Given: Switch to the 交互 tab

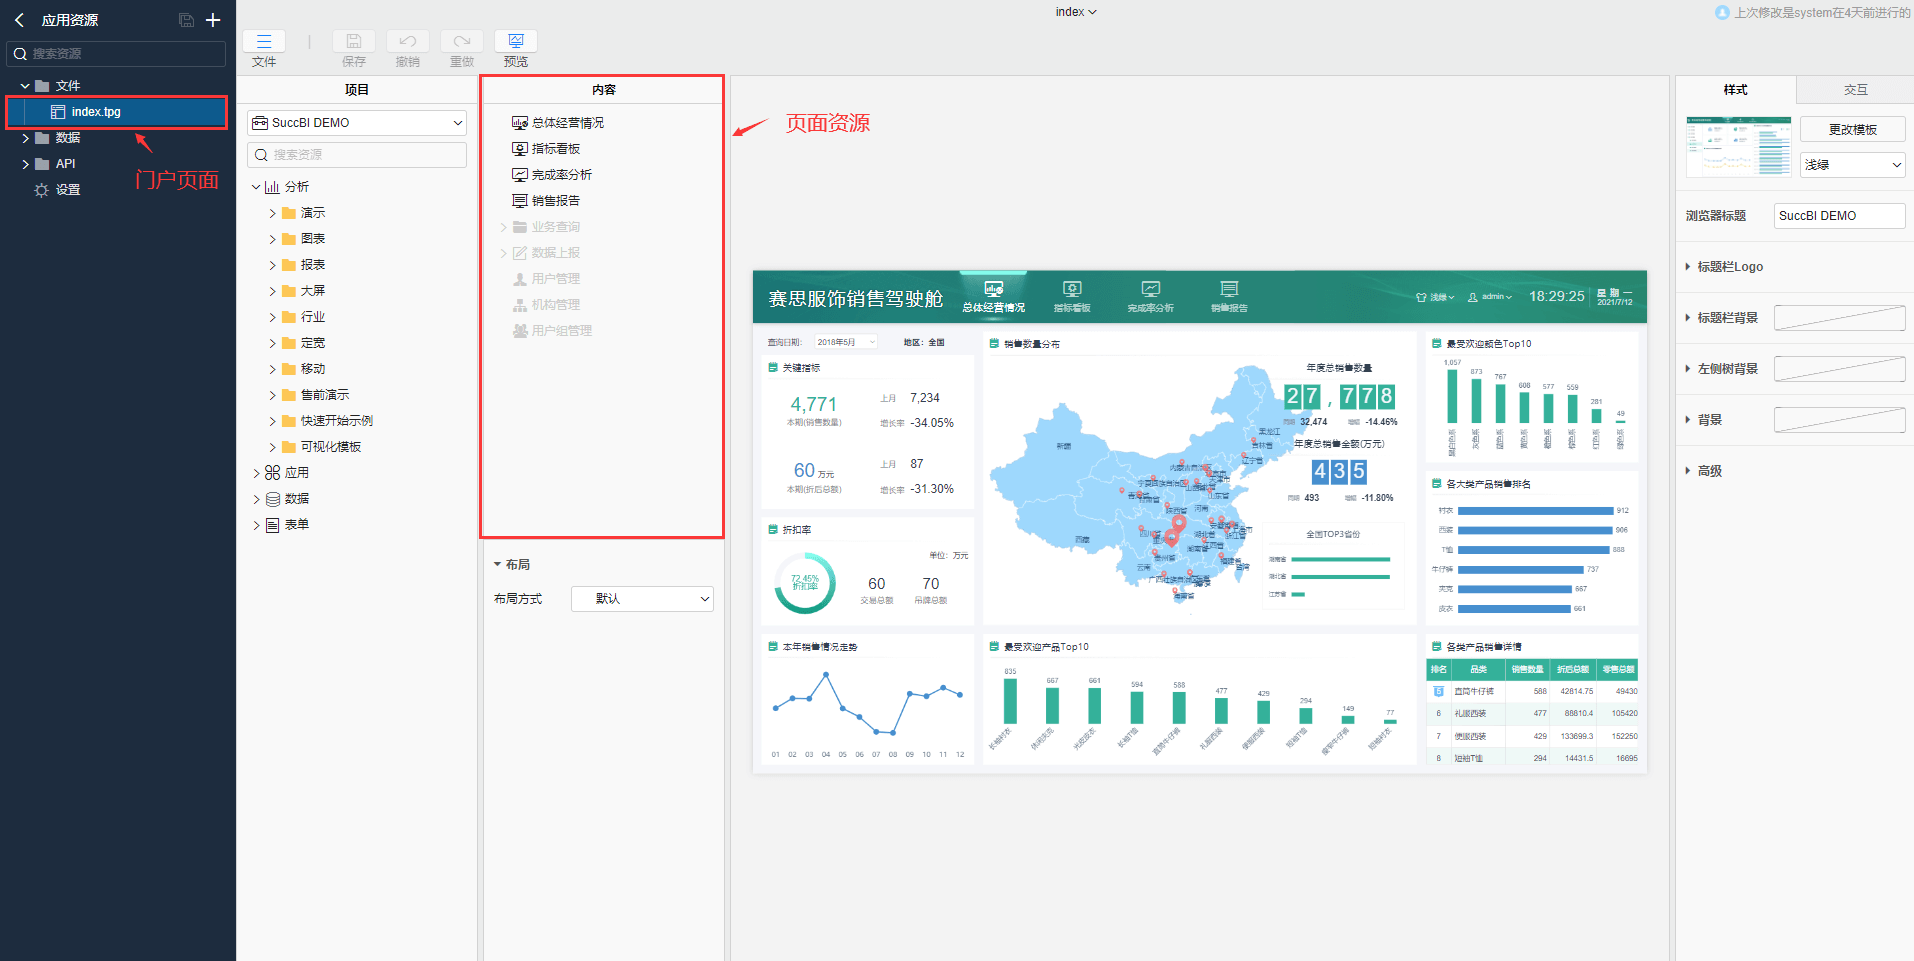Looking at the screenshot, I should pos(1855,90).
